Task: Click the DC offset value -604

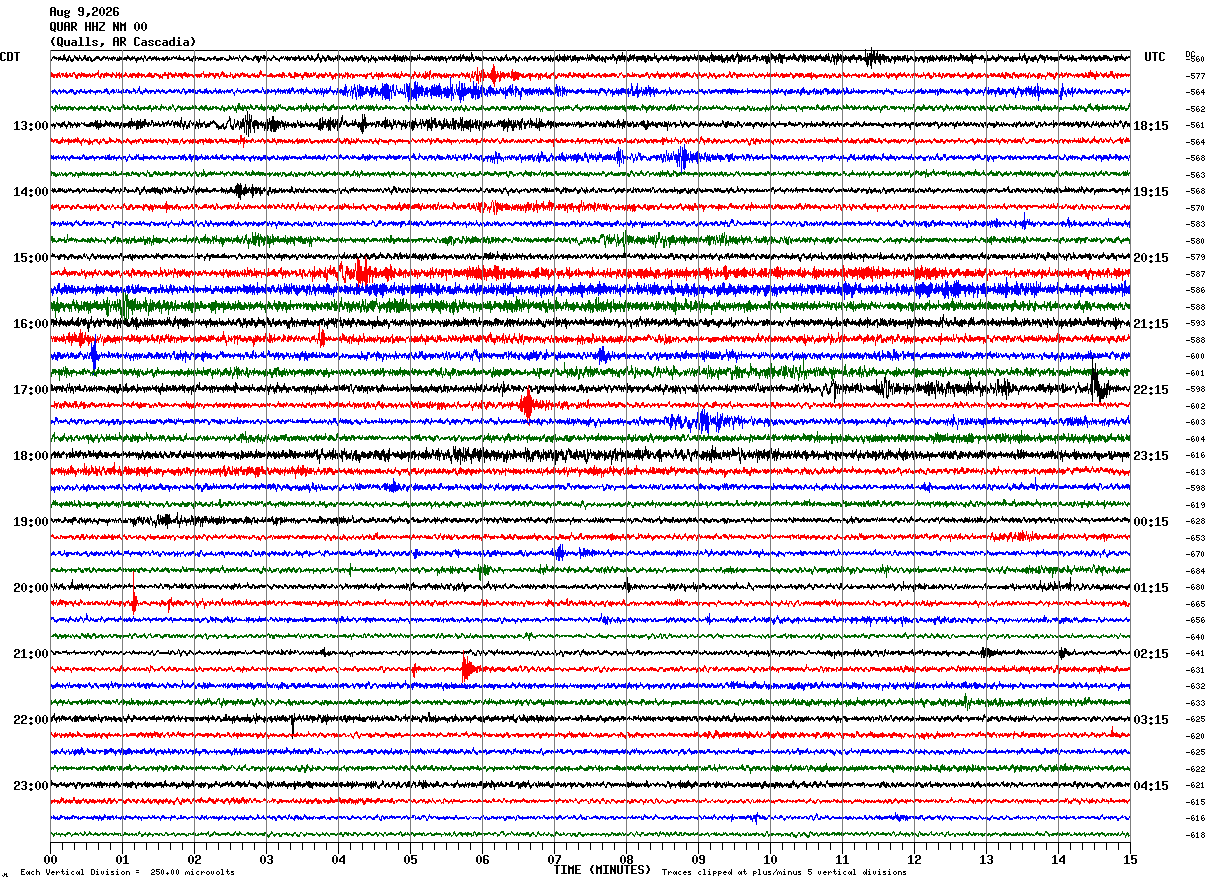Action: tap(1195, 439)
